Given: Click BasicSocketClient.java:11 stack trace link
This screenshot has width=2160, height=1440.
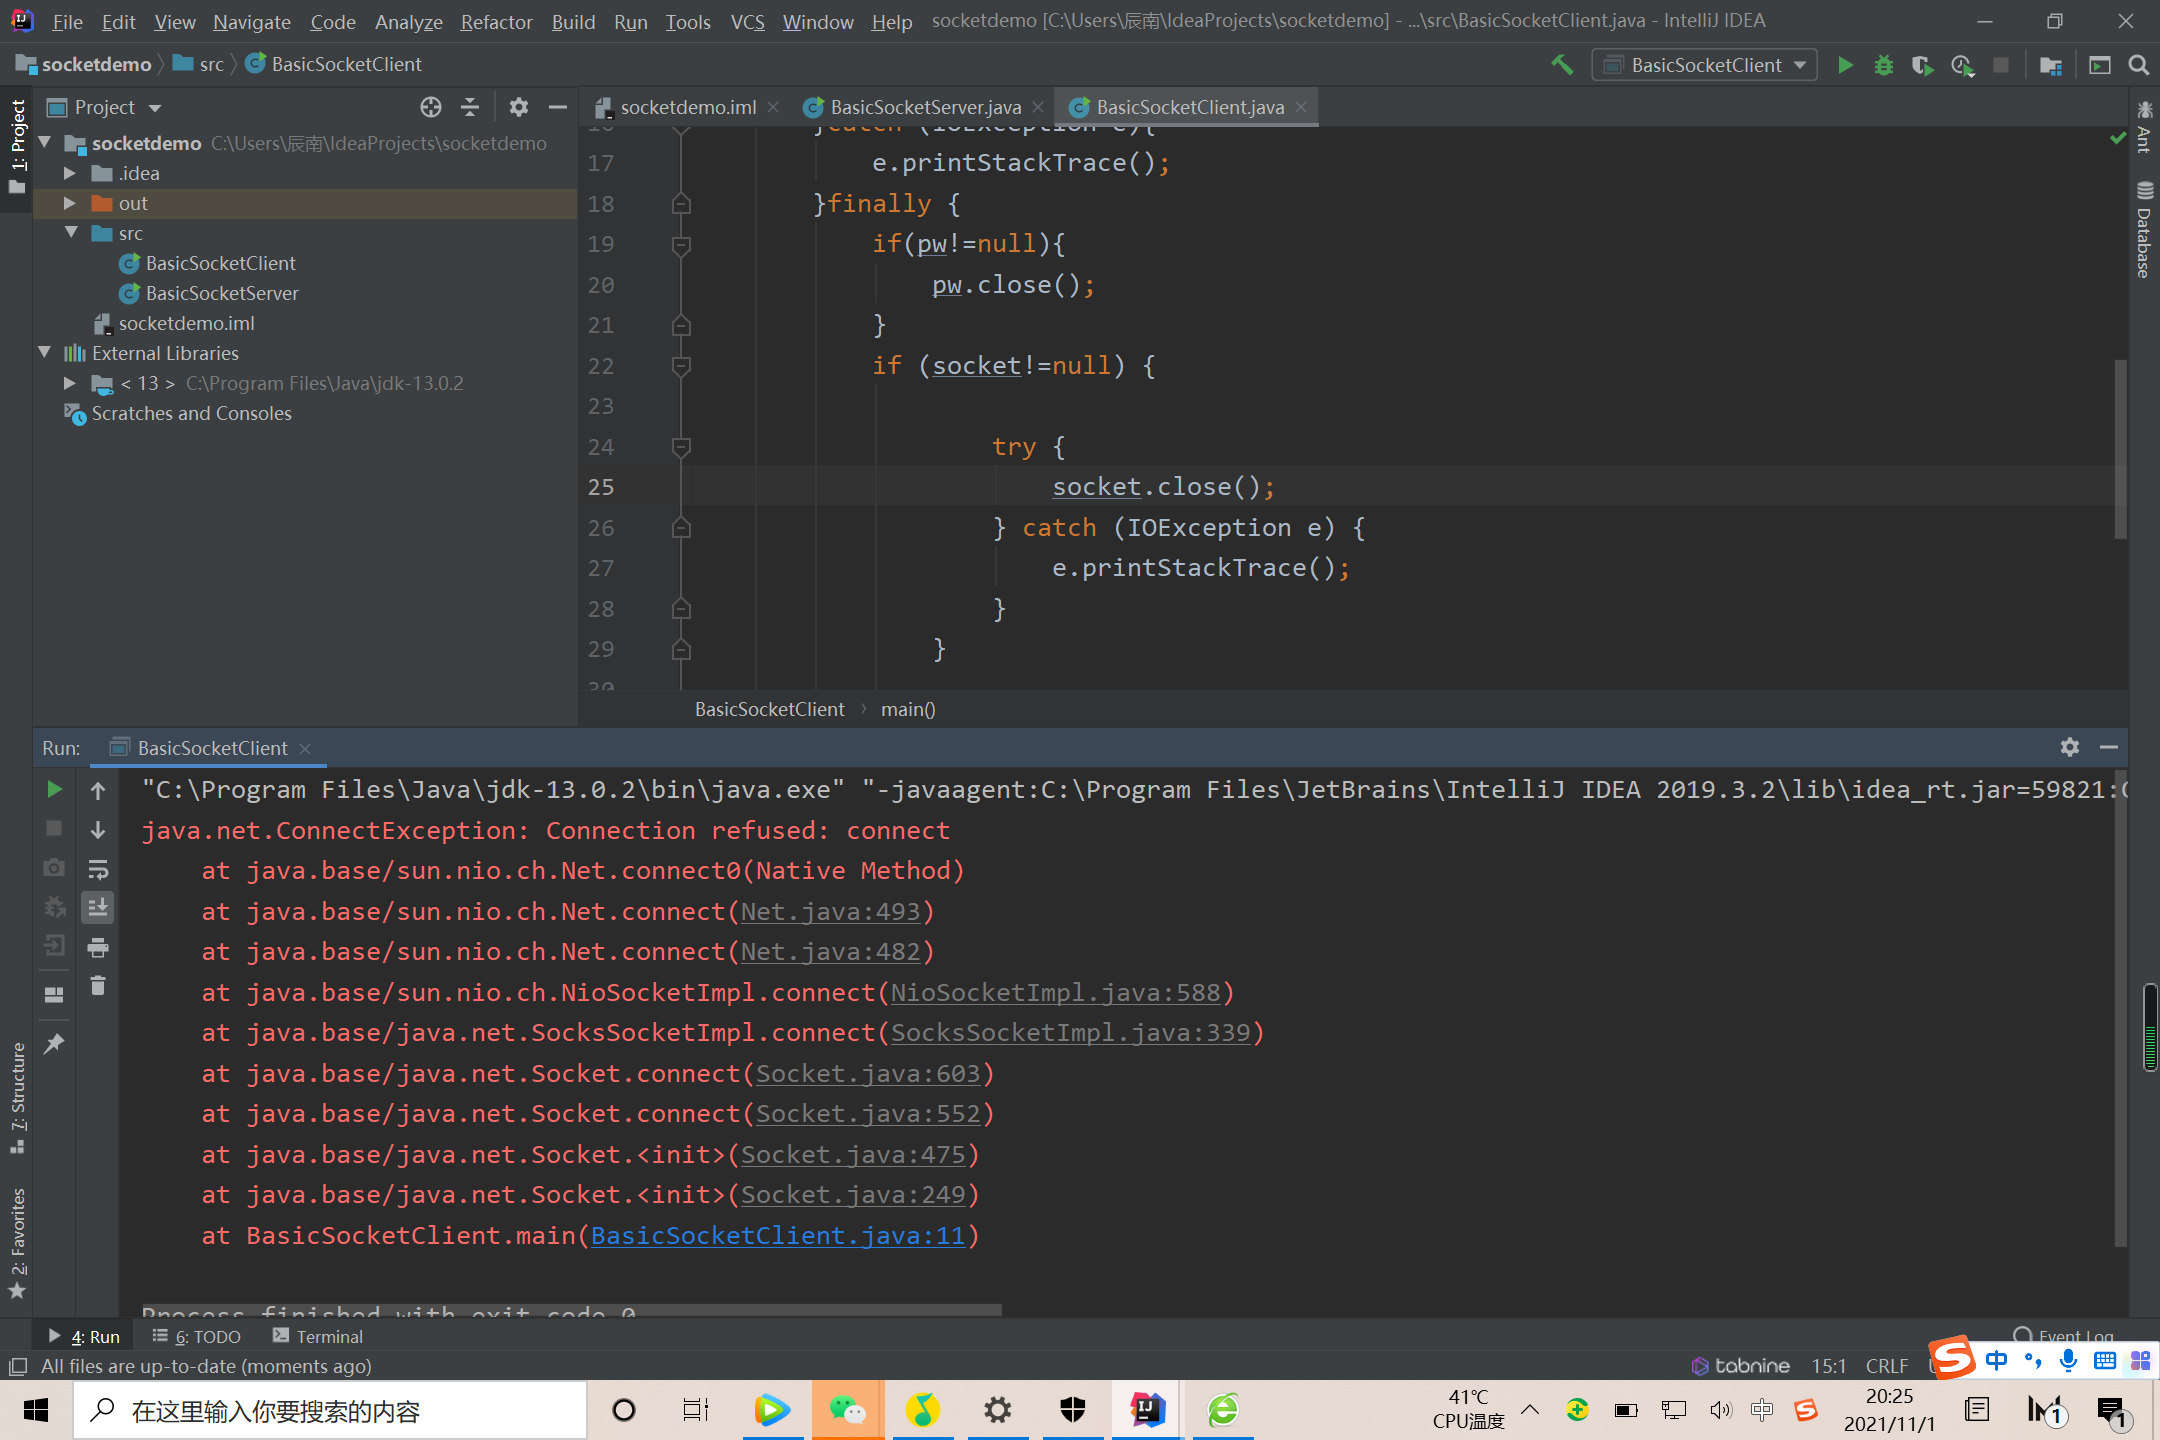Looking at the screenshot, I should [778, 1235].
